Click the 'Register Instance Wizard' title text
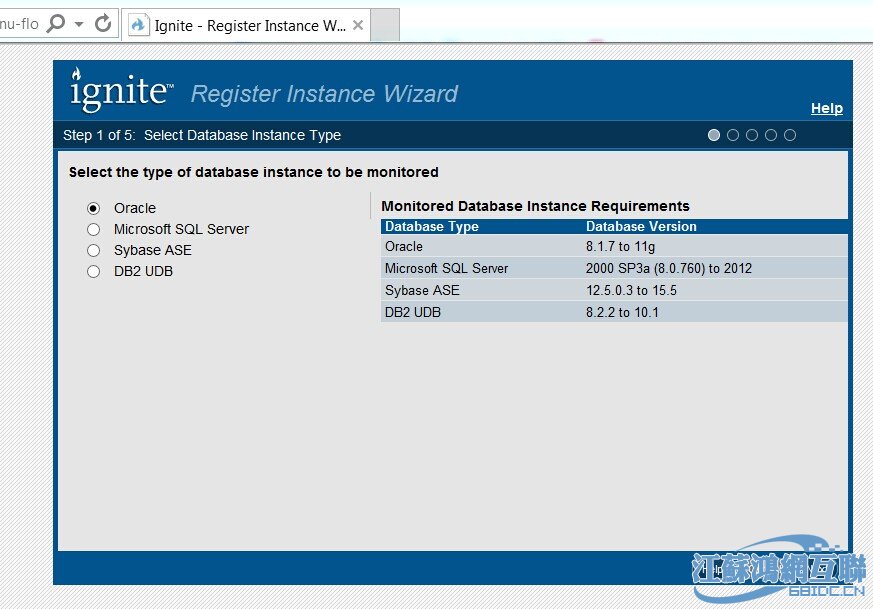The image size is (873, 609). click(x=324, y=94)
